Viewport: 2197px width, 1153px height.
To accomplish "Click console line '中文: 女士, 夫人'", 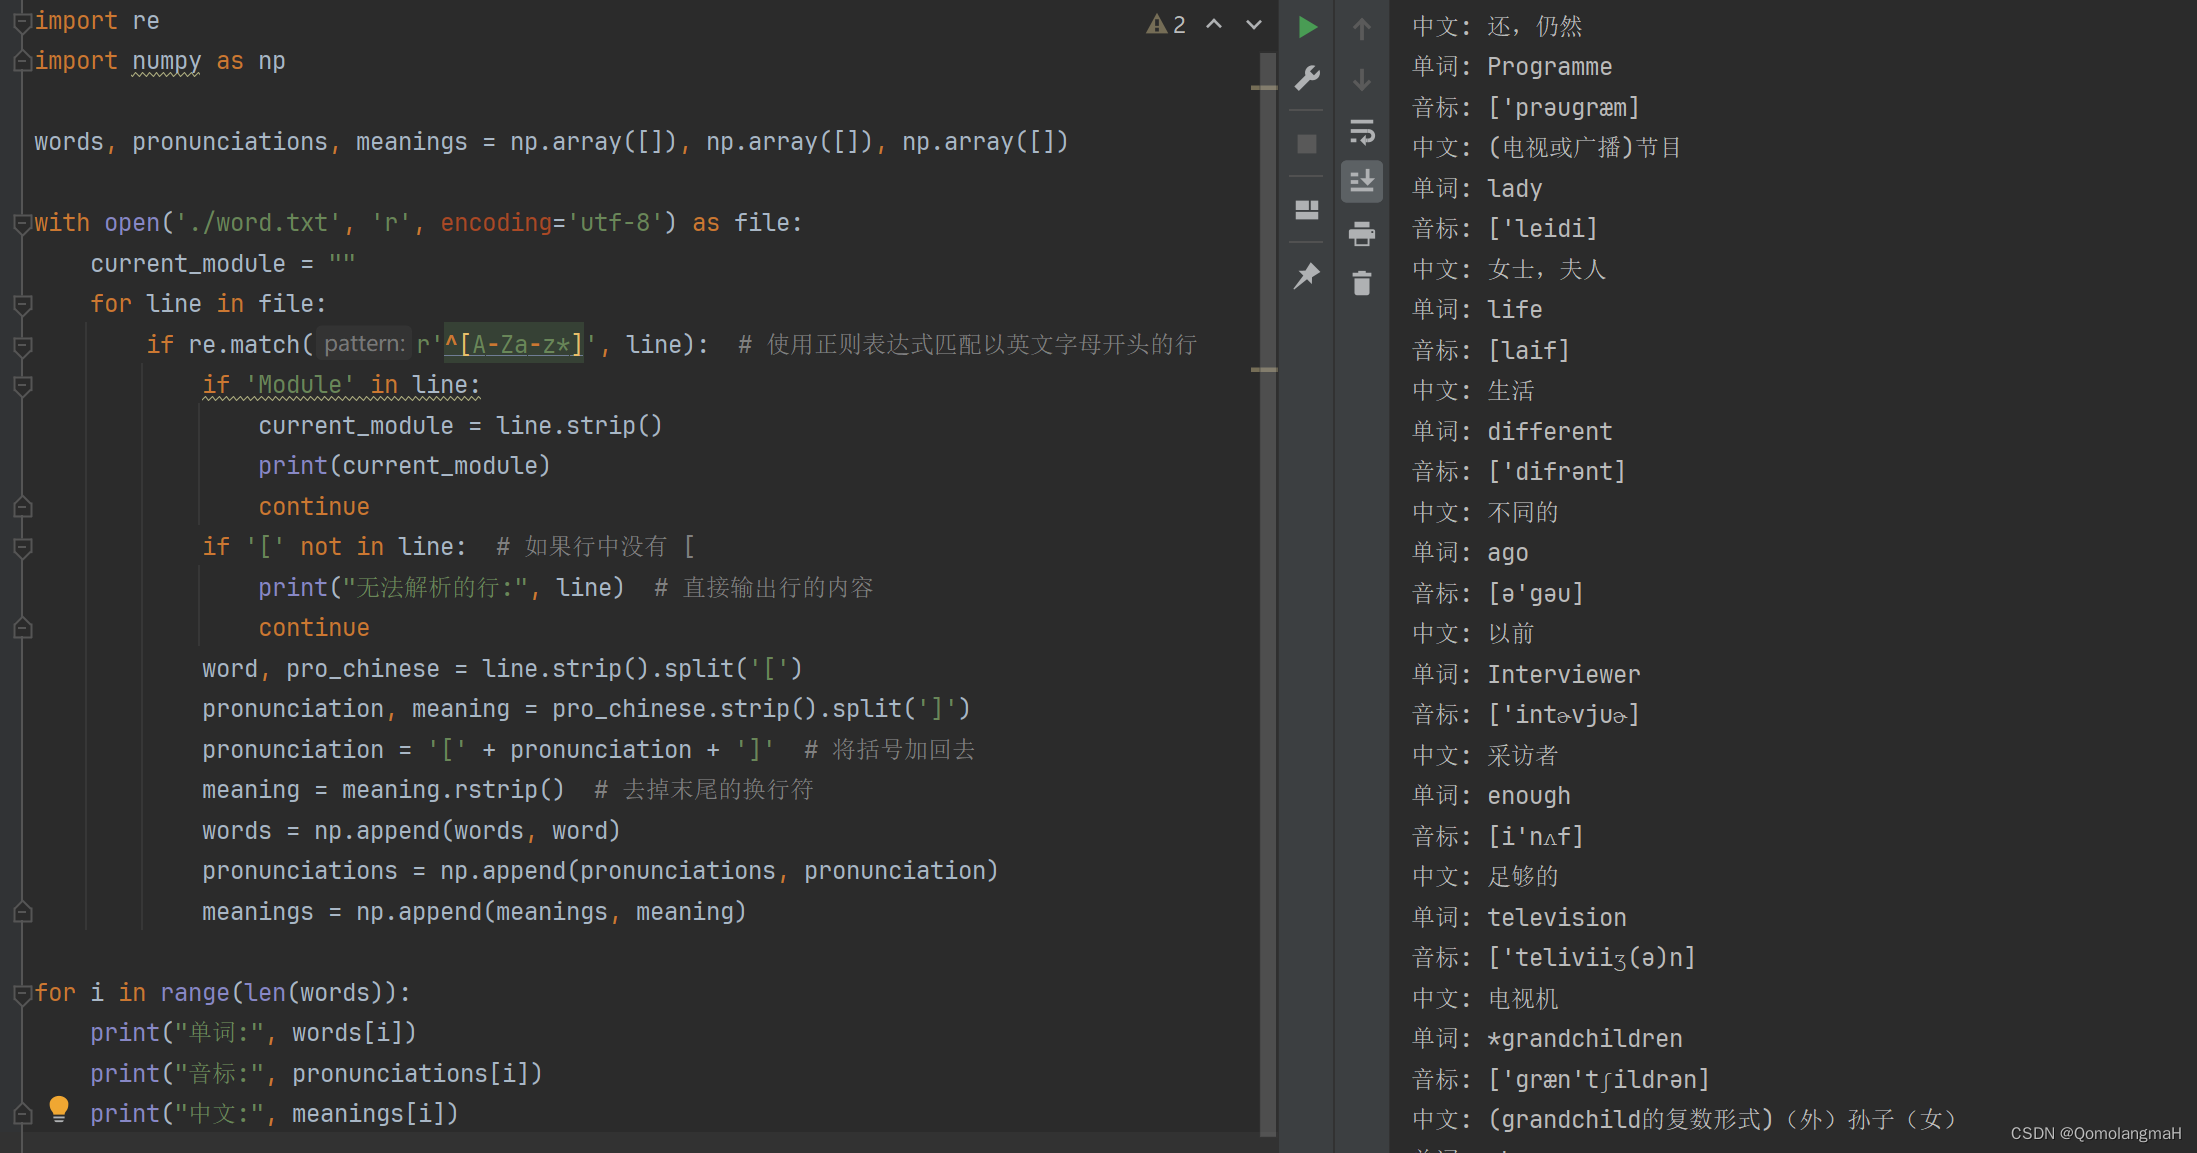I will click(x=1509, y=270).
